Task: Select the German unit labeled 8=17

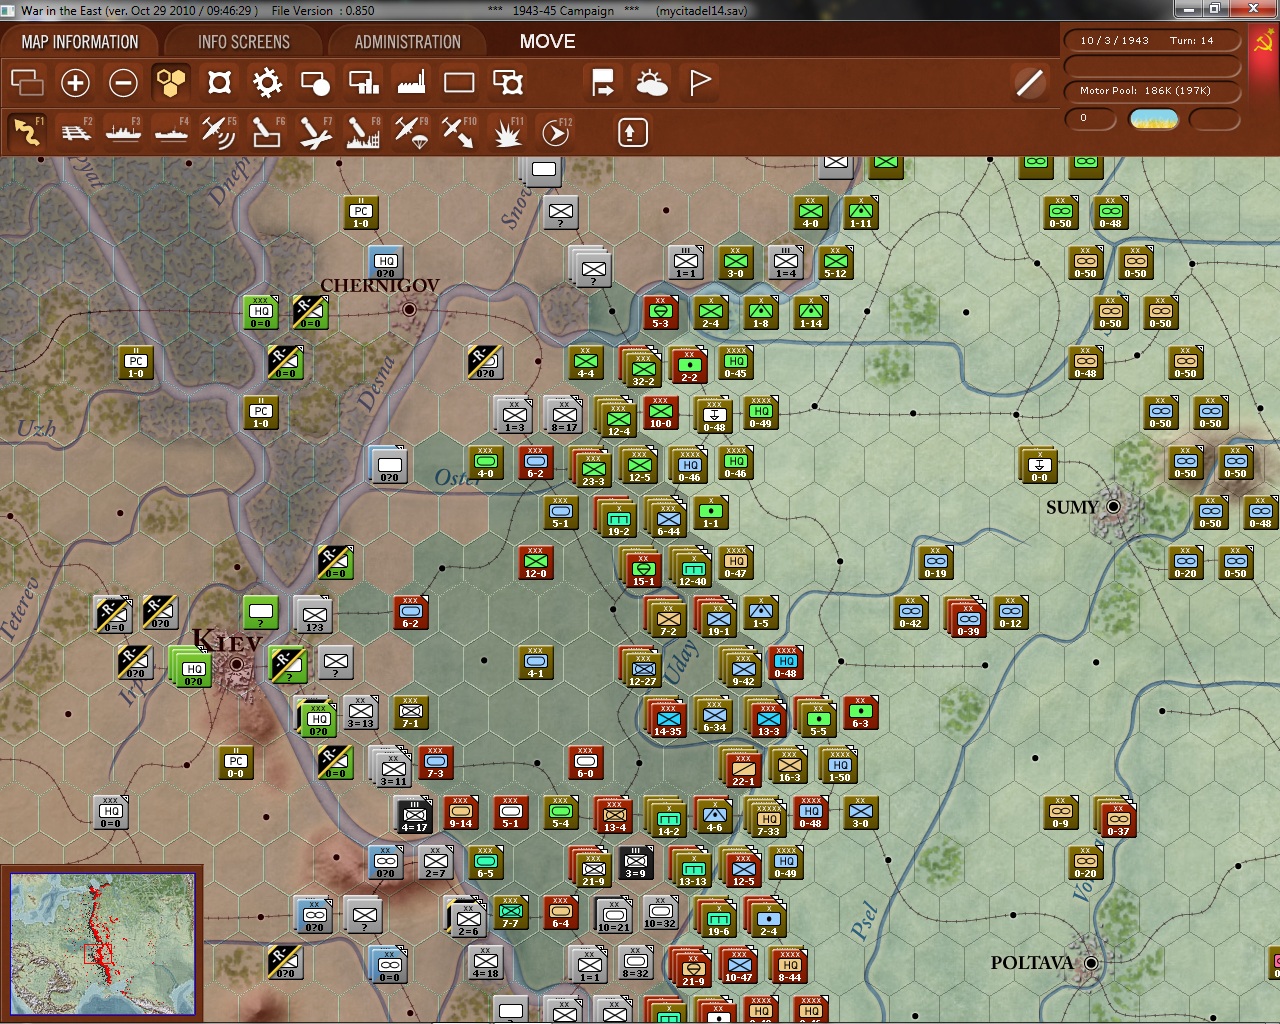Action: tap(564, 414)
